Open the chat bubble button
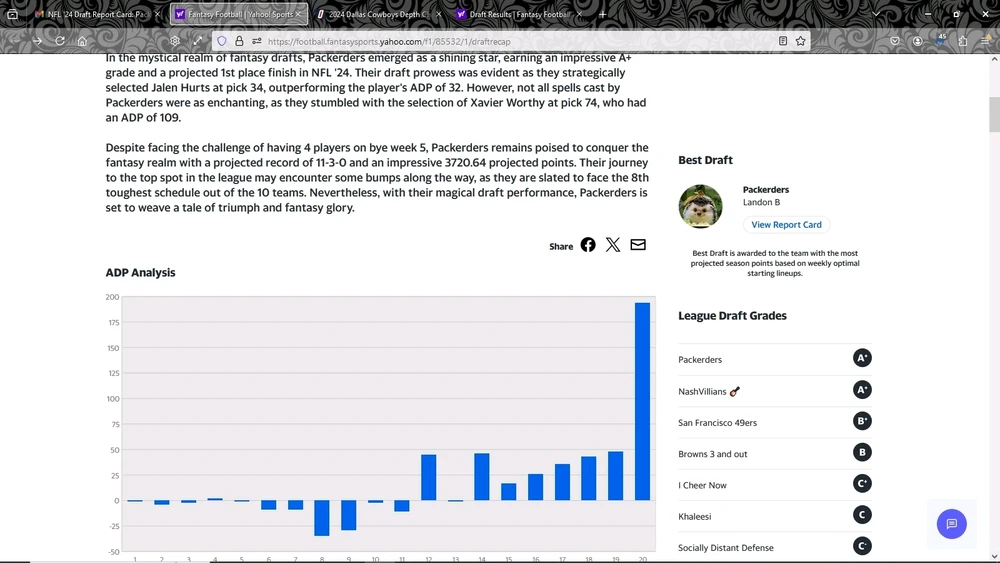 coord(951,523)
